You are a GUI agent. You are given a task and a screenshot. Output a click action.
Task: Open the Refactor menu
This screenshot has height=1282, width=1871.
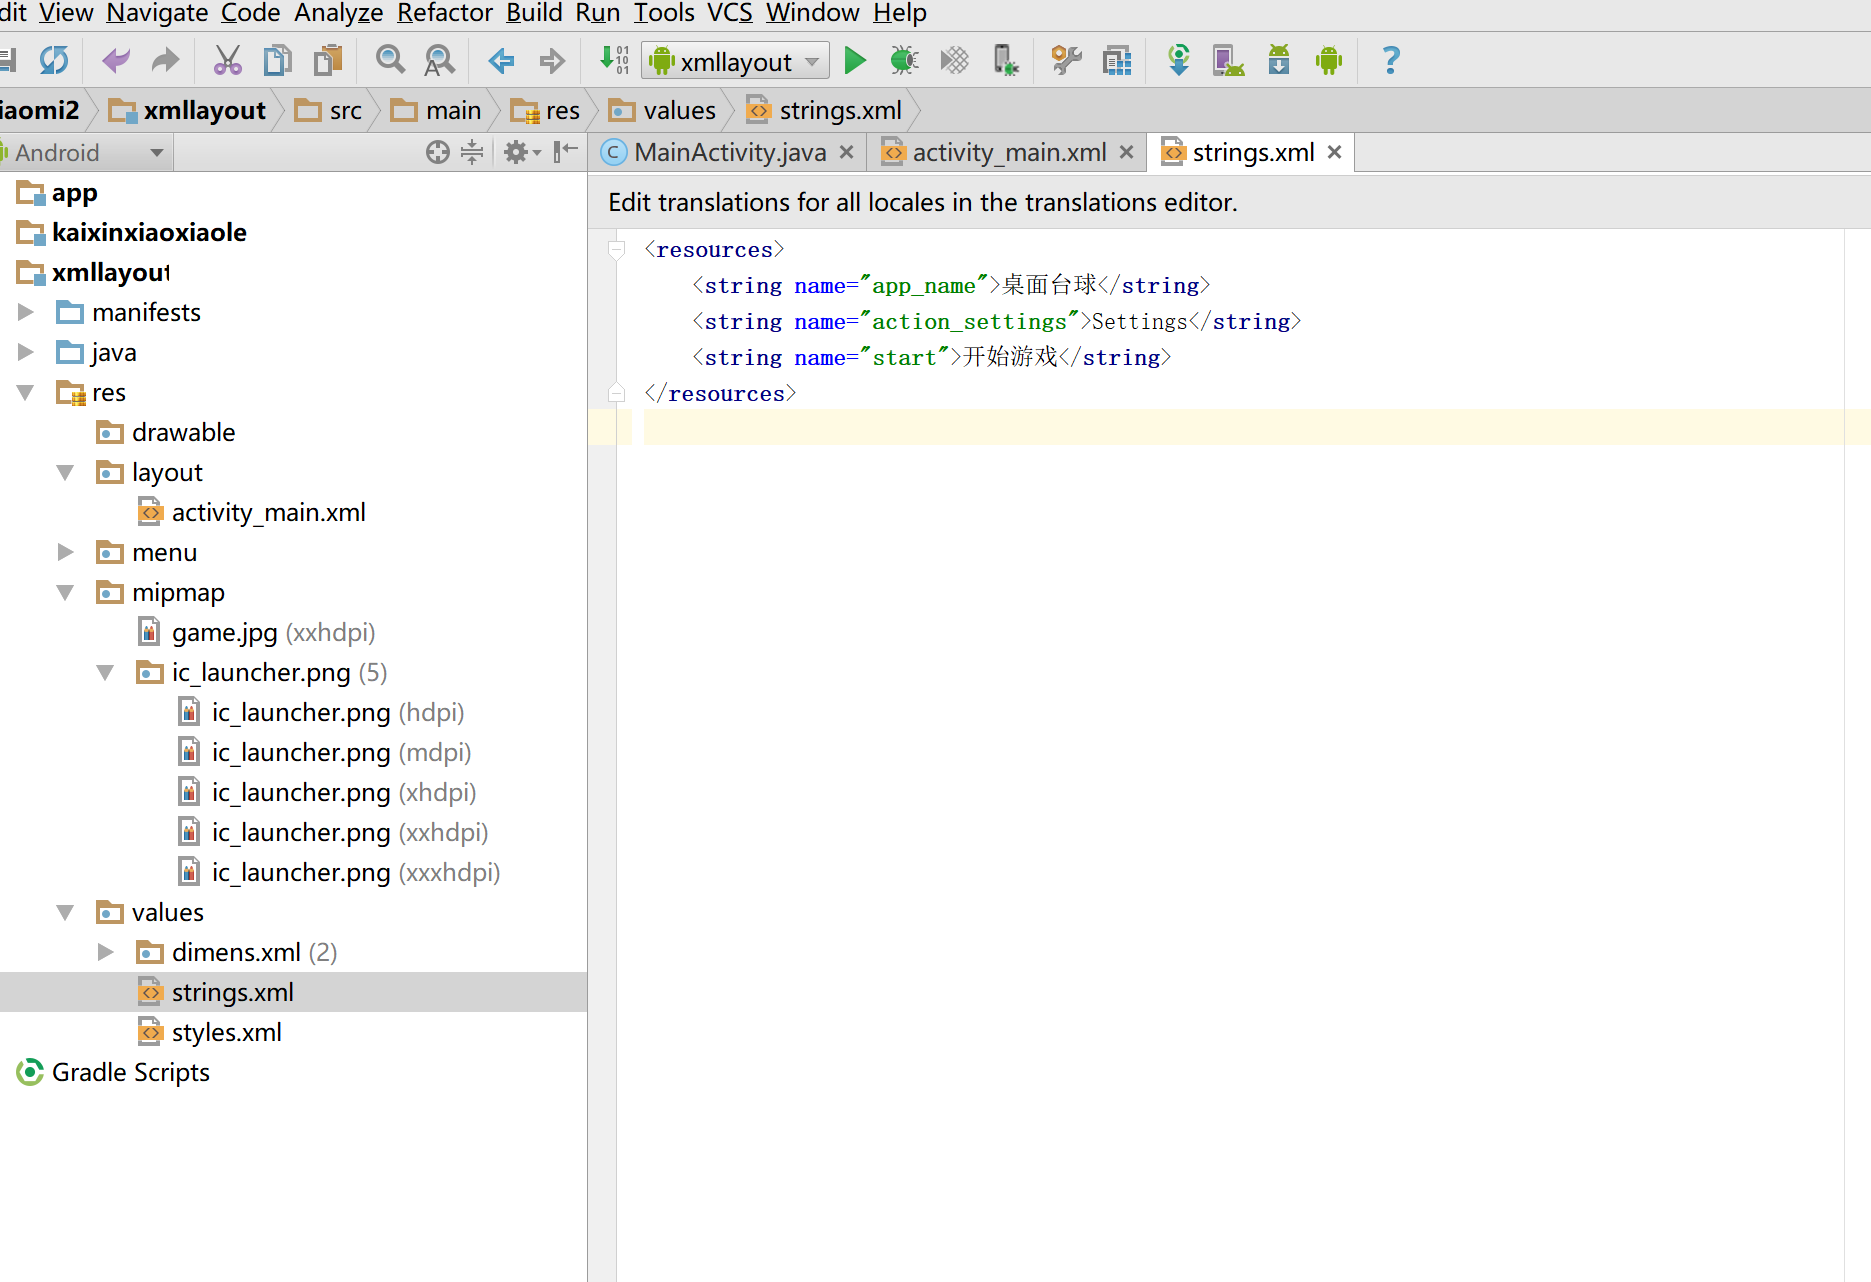coord(445,13)
